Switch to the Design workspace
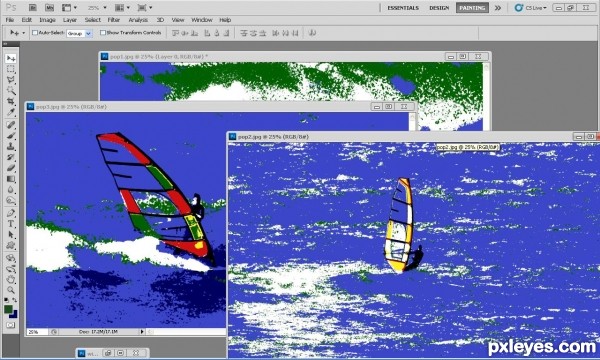600x360 pixels. (x=439, y=8)
